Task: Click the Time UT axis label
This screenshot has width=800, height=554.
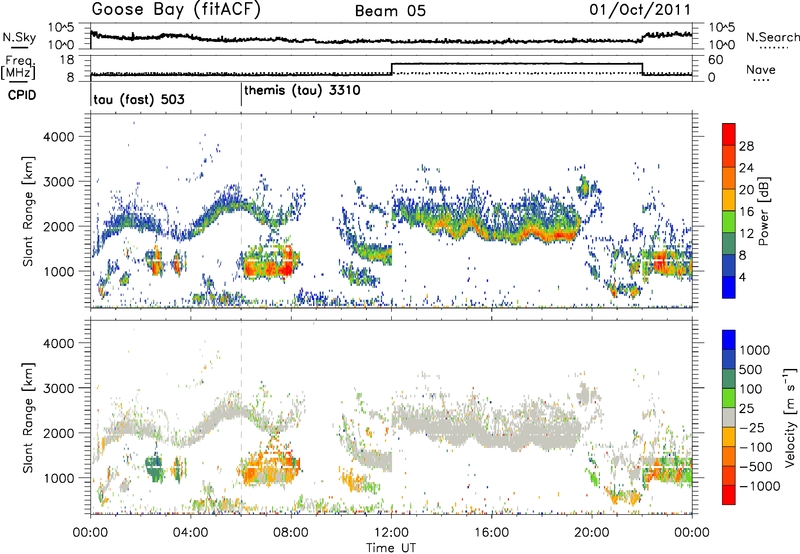Action: (391, 547)
